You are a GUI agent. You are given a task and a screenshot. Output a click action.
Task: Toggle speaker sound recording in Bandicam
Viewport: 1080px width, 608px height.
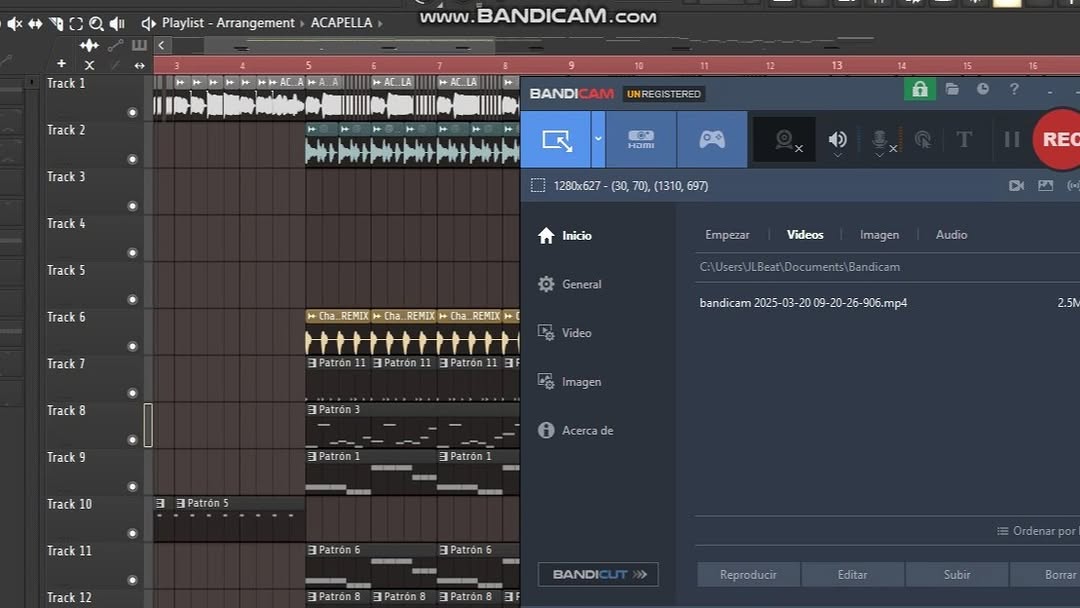(838, 140)
